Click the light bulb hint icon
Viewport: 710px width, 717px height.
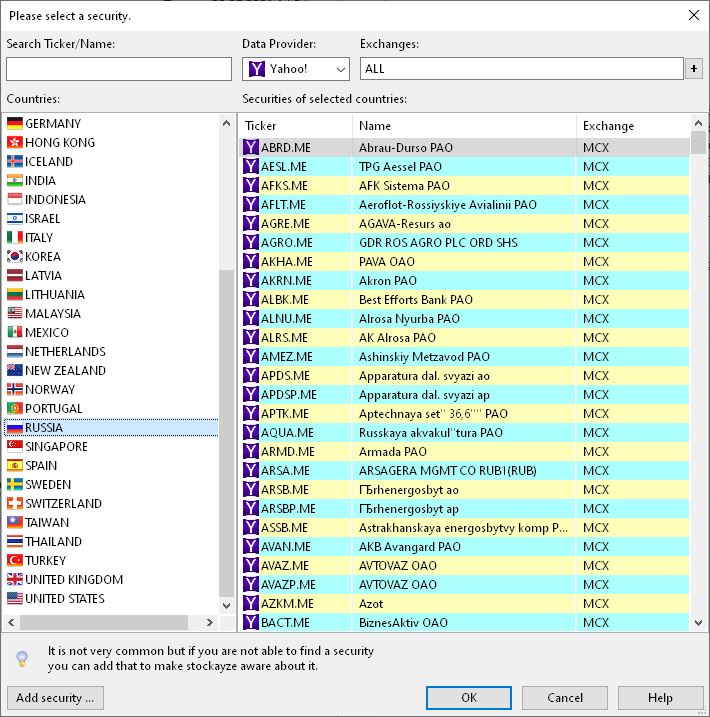coord(22,658)
